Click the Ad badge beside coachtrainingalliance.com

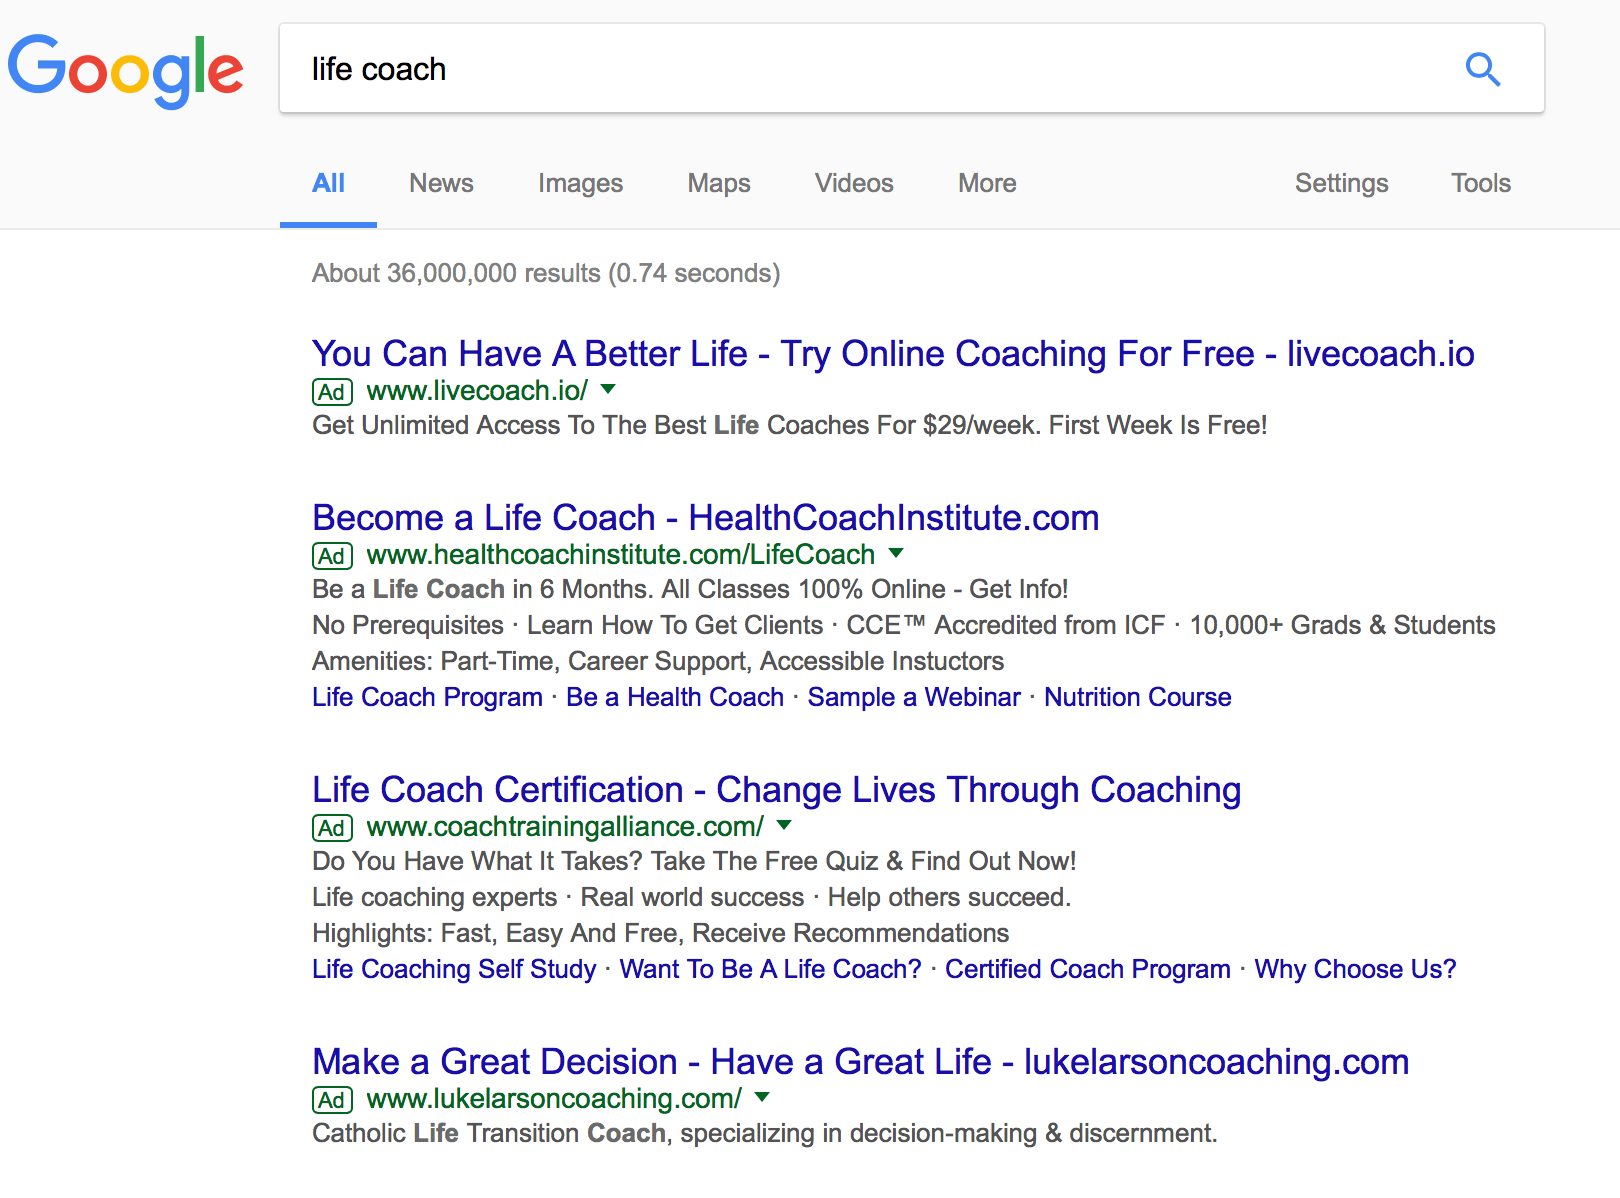pyautogui.click(x=332, y=828)
